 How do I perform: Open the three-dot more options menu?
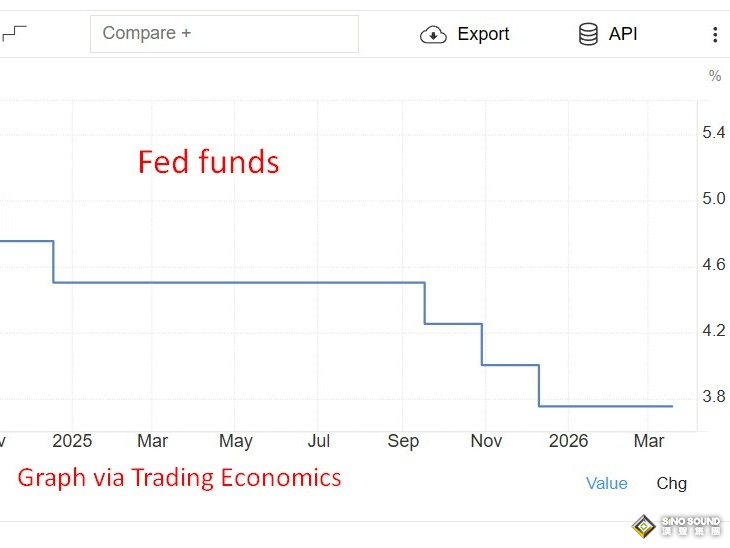(x=715, y=35)
